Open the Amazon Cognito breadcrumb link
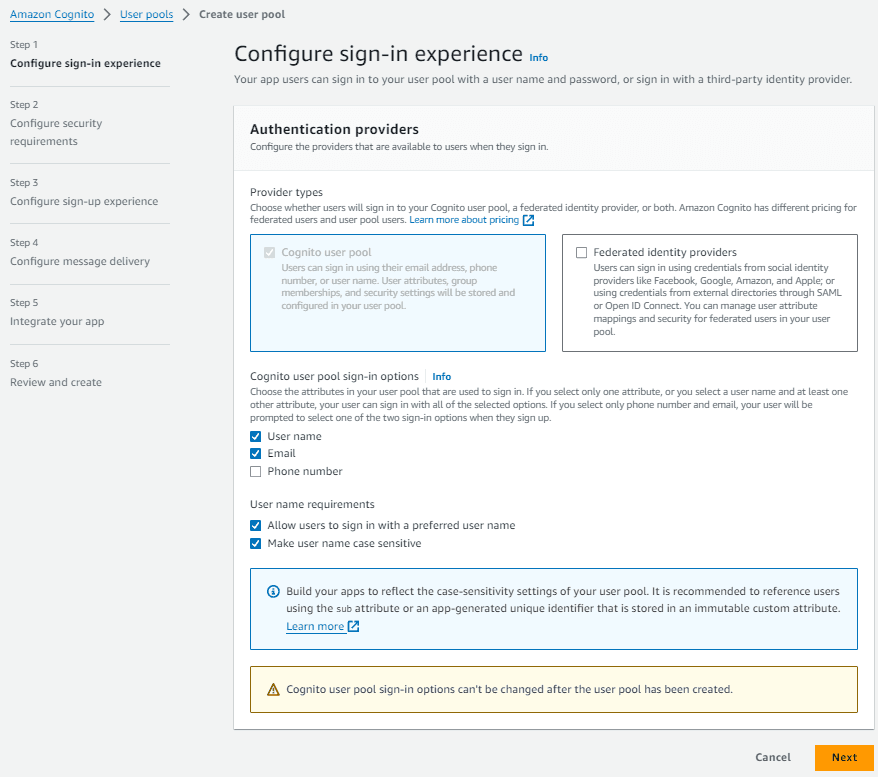The height and width of the screenshot is (777, 878). 52,15
